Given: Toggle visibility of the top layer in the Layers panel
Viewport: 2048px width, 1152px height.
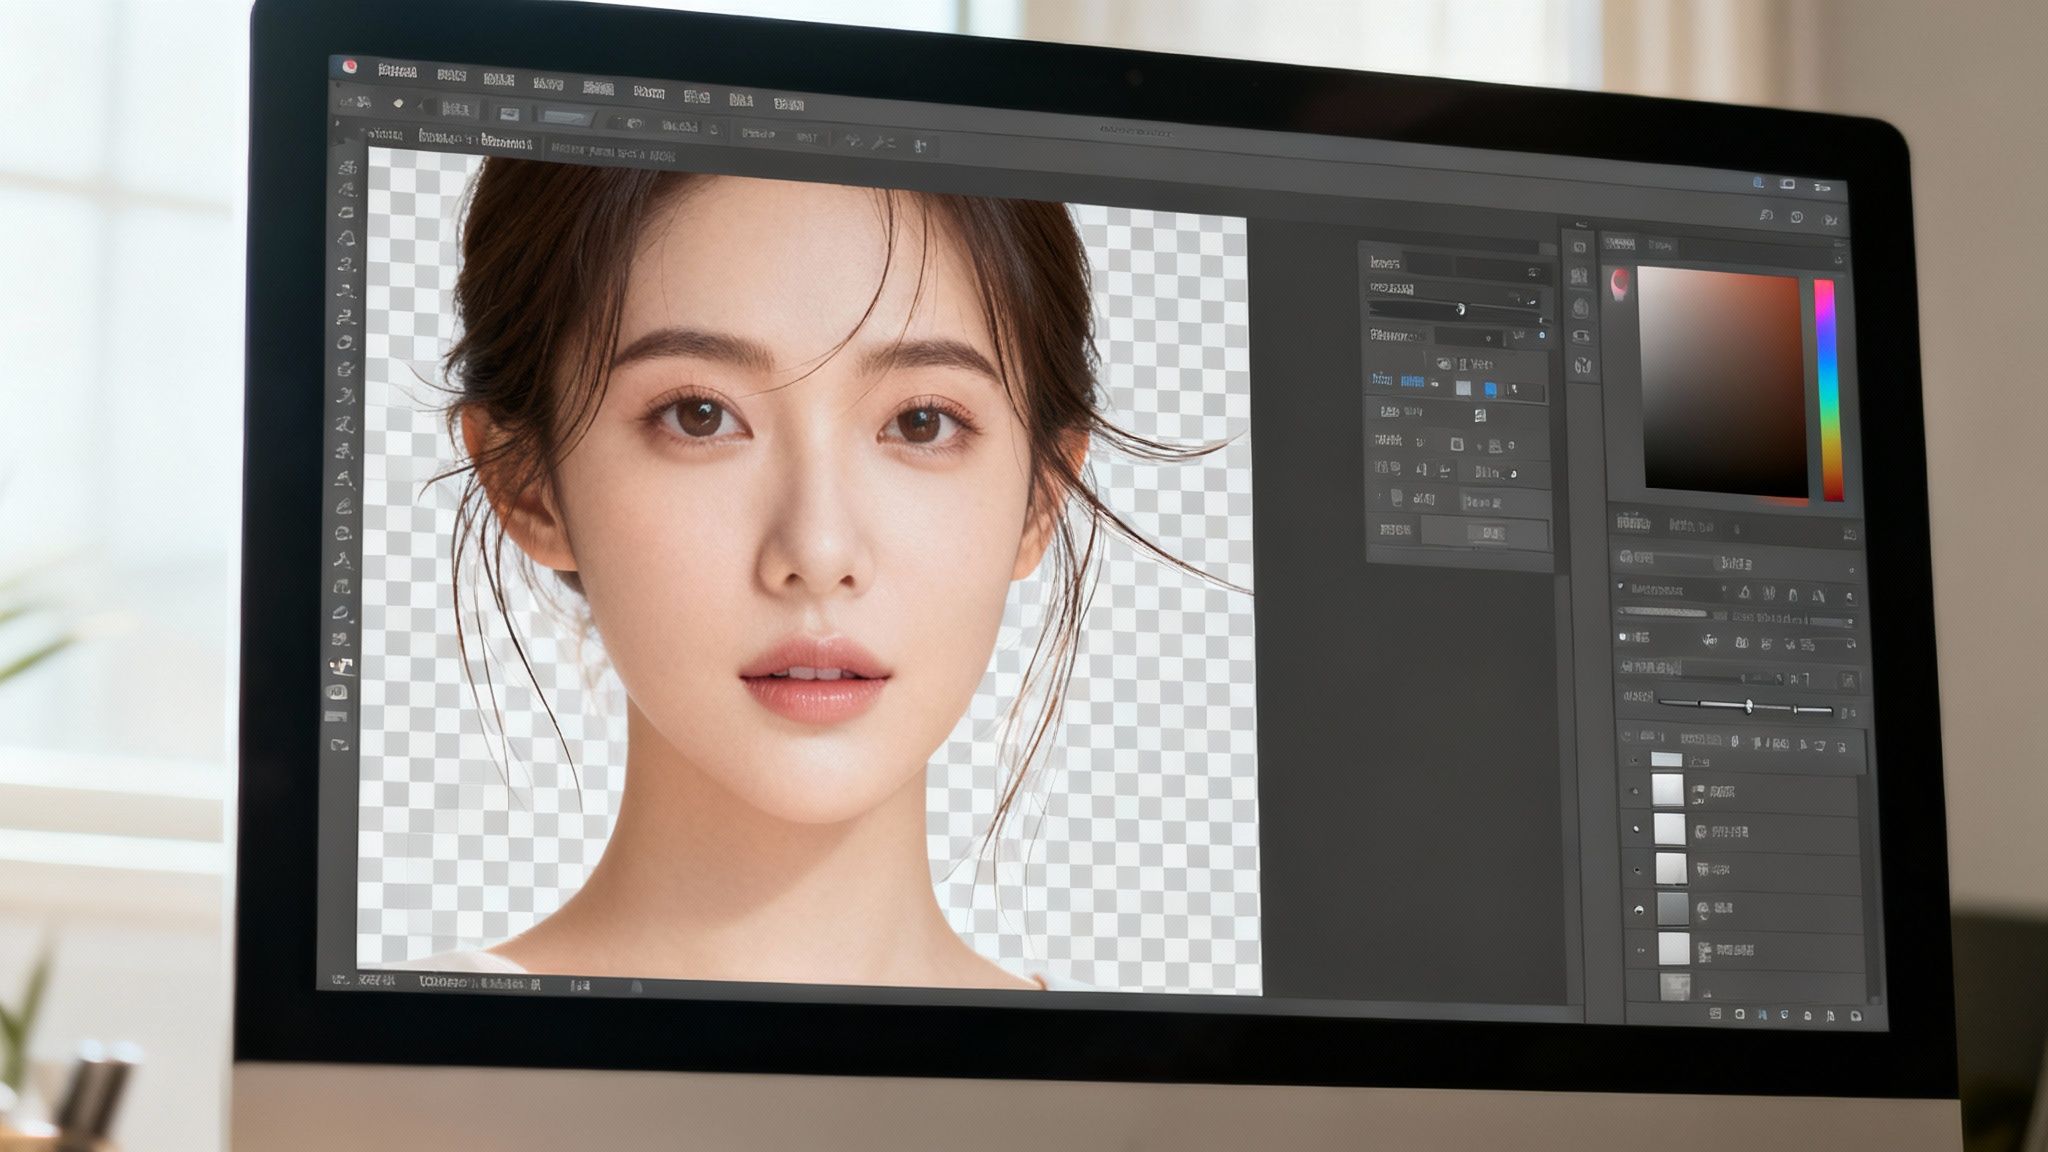Looking at the screenshot, I should [x=1637, y=760].
